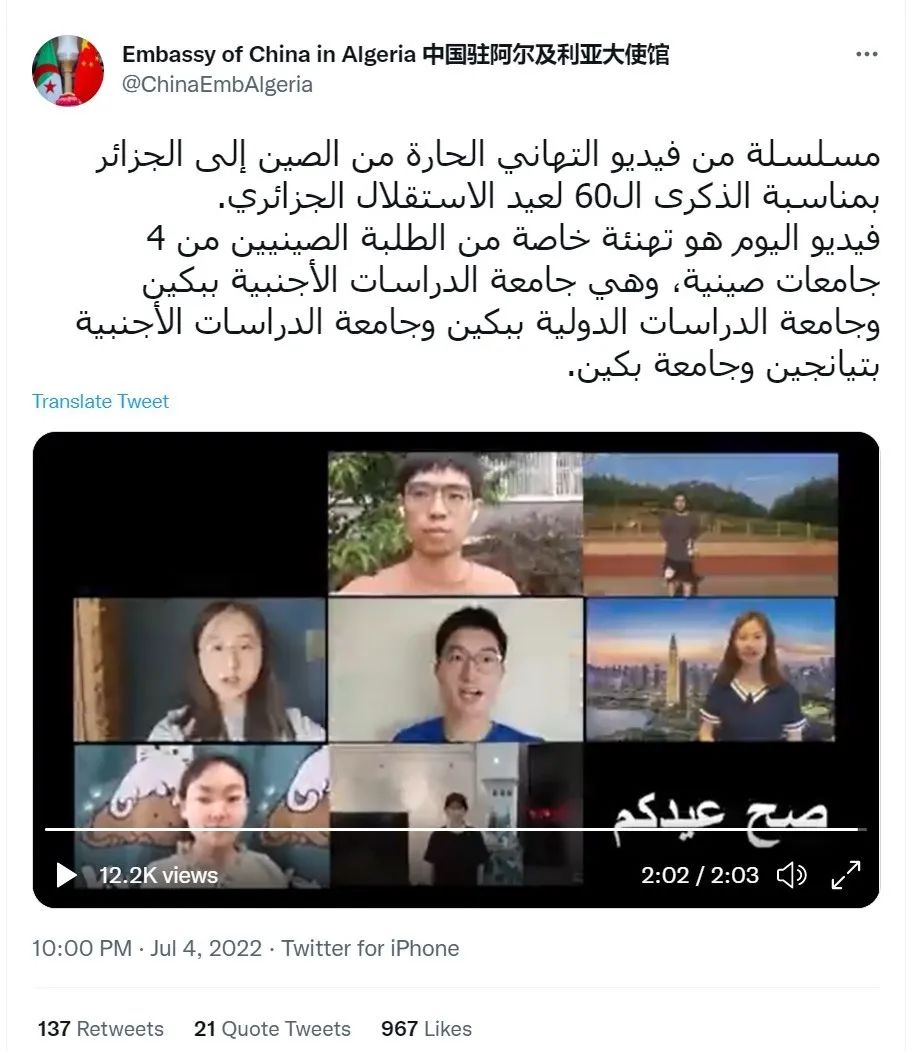Open the tweet timestamp Jul 4, 2022
The width and height of the screenshot is (919, 1052).
click(206, 948)
